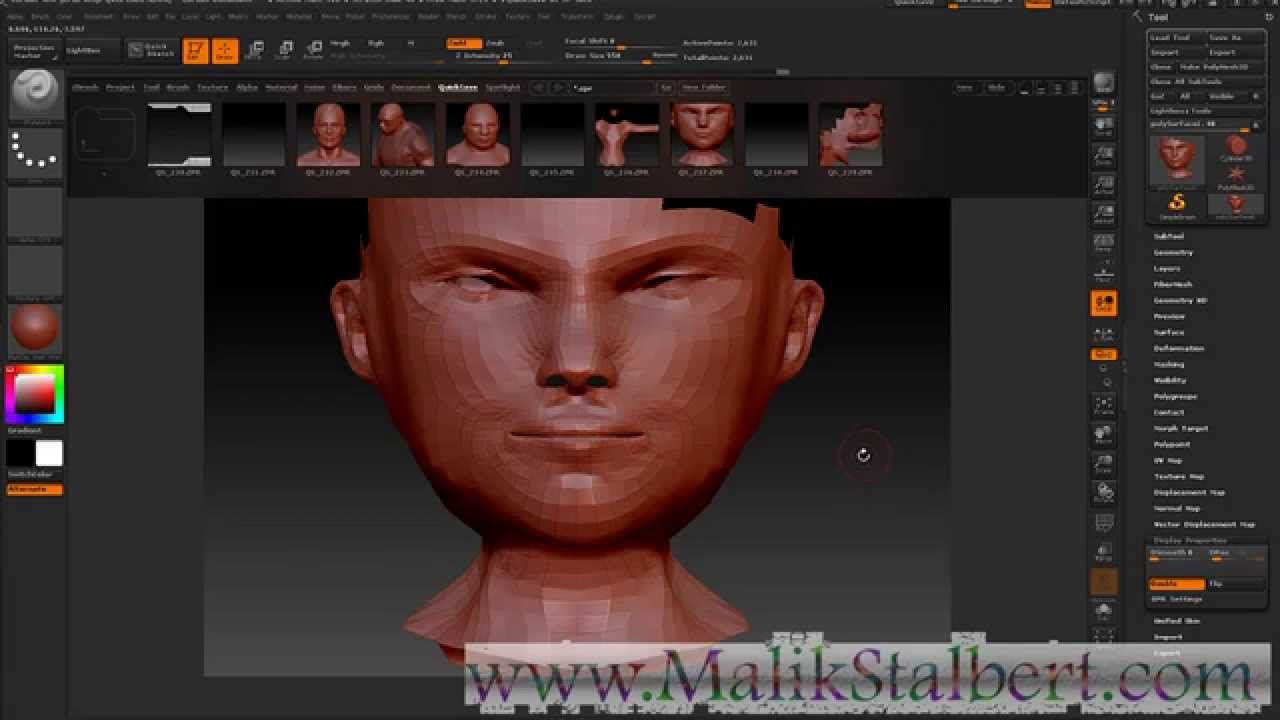This screenshot has width=1280, height=720.
Task: Pick a color in the color picker square
Action: point(34,394)
